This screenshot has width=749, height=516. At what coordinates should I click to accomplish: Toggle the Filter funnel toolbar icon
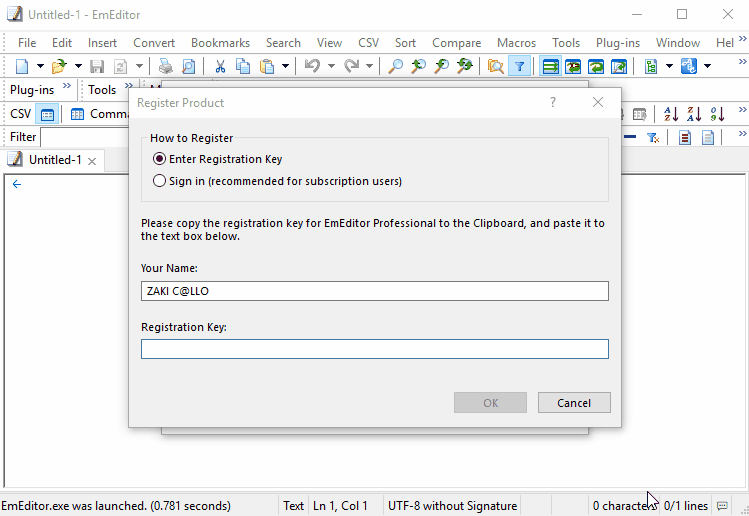point(519,66)
